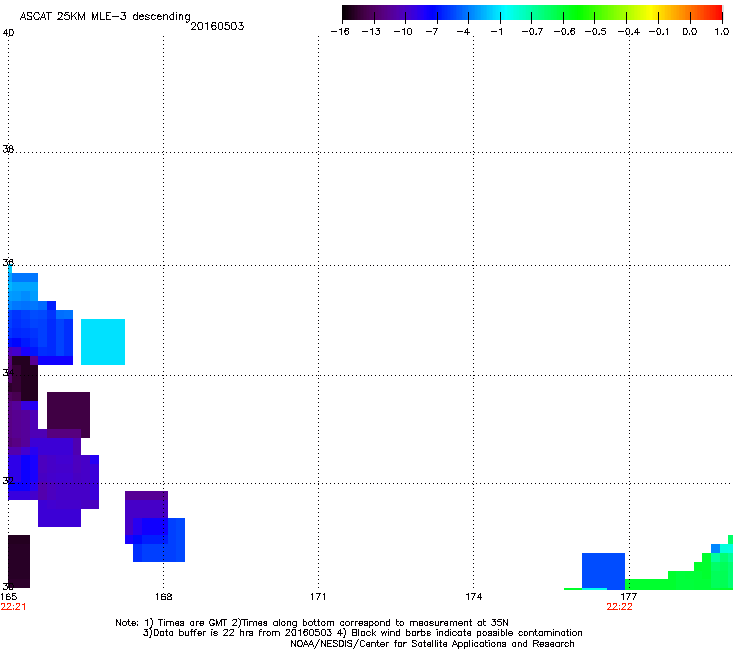Viewport: 740px width, 650px height.
Task: Click the color bar label "-0.7"
Action: tap(532, 32)
